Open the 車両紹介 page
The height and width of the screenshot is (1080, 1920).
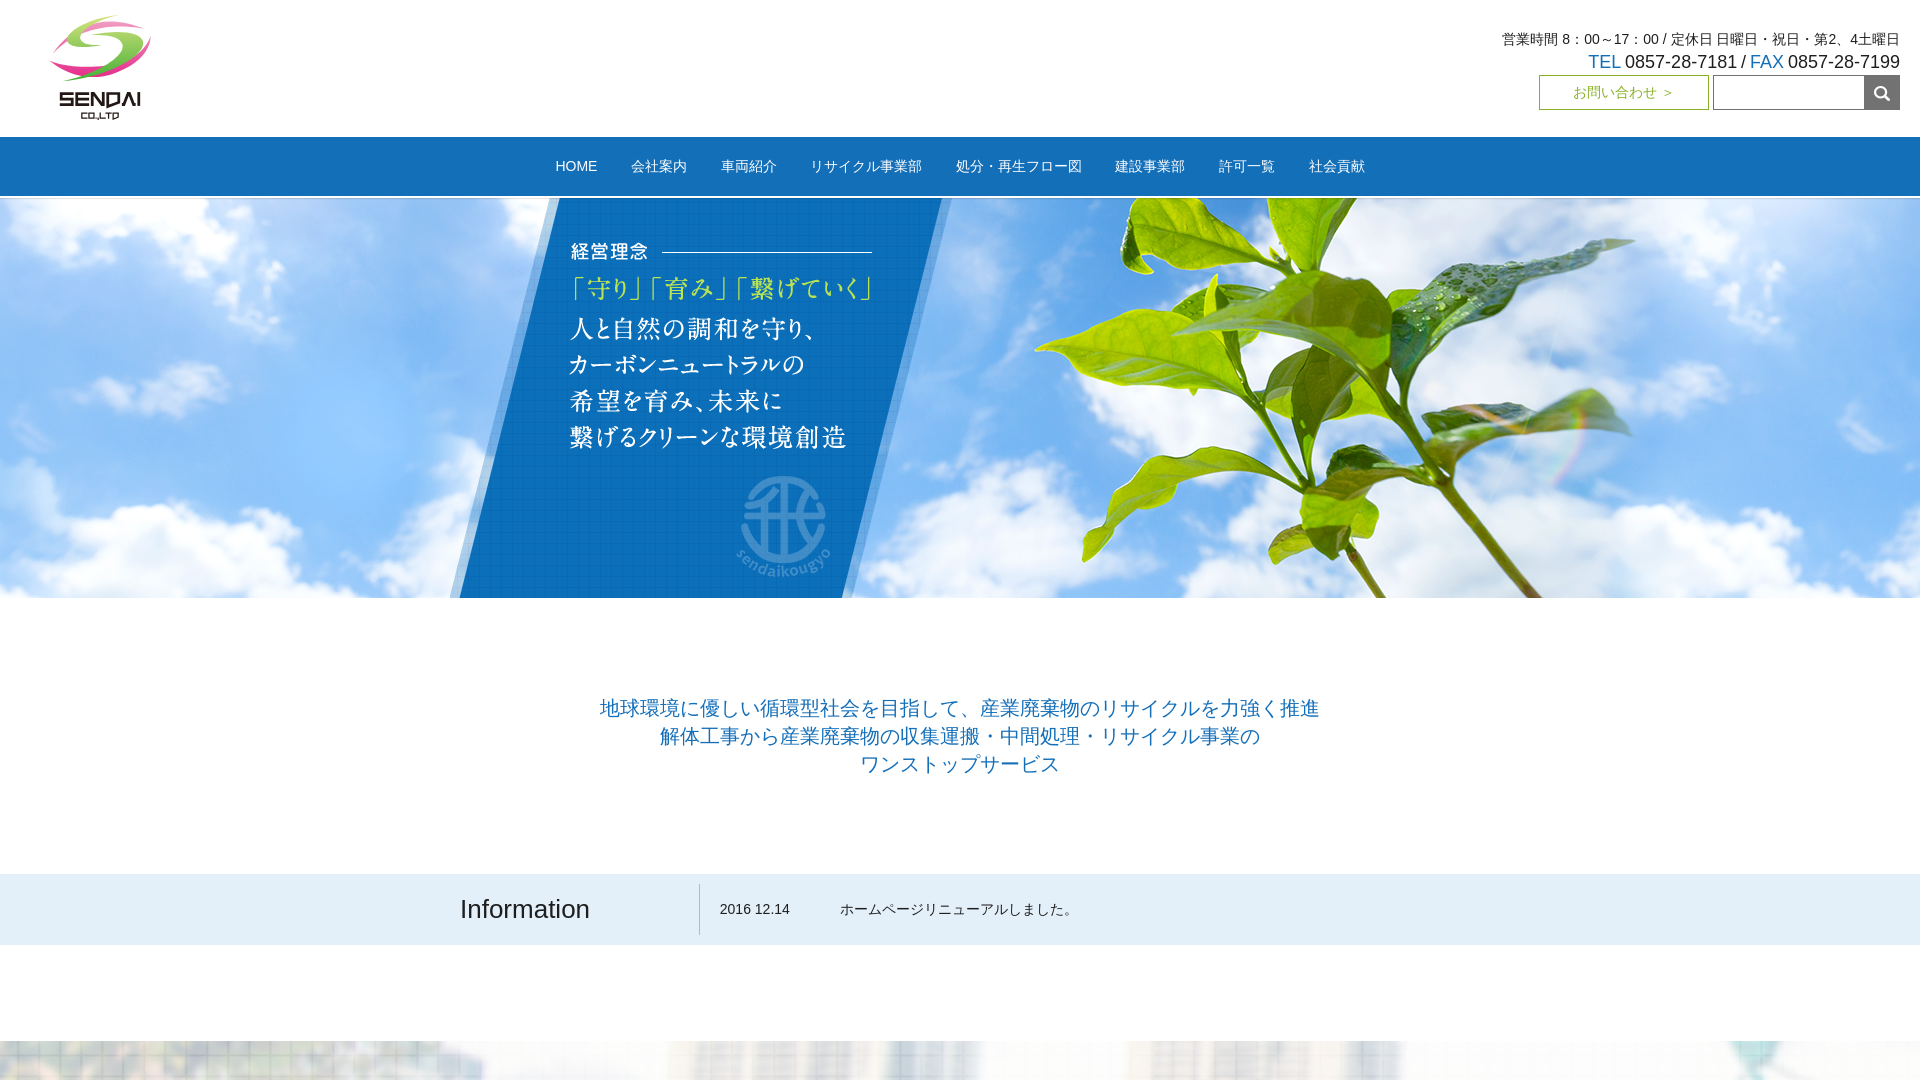(748, 166)
